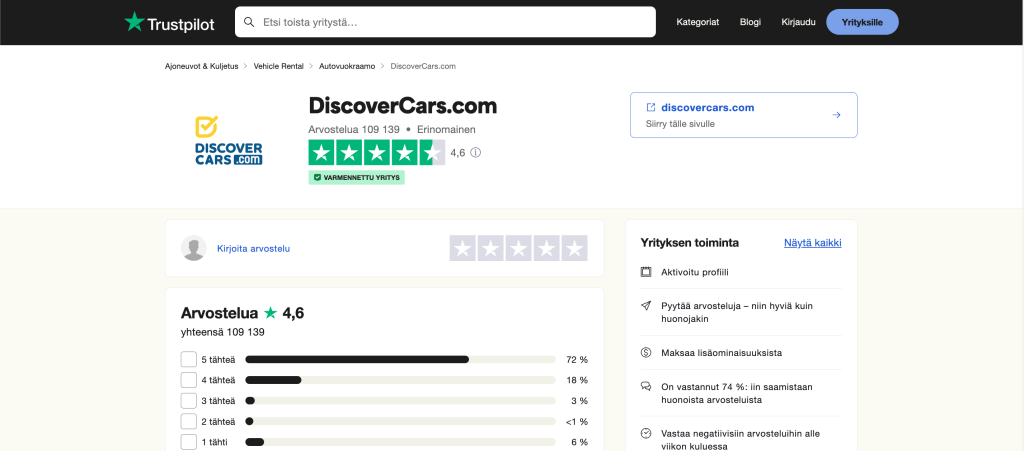Select the fourth empty rating star
This screenshot has width=1024, height=451.
547,248
